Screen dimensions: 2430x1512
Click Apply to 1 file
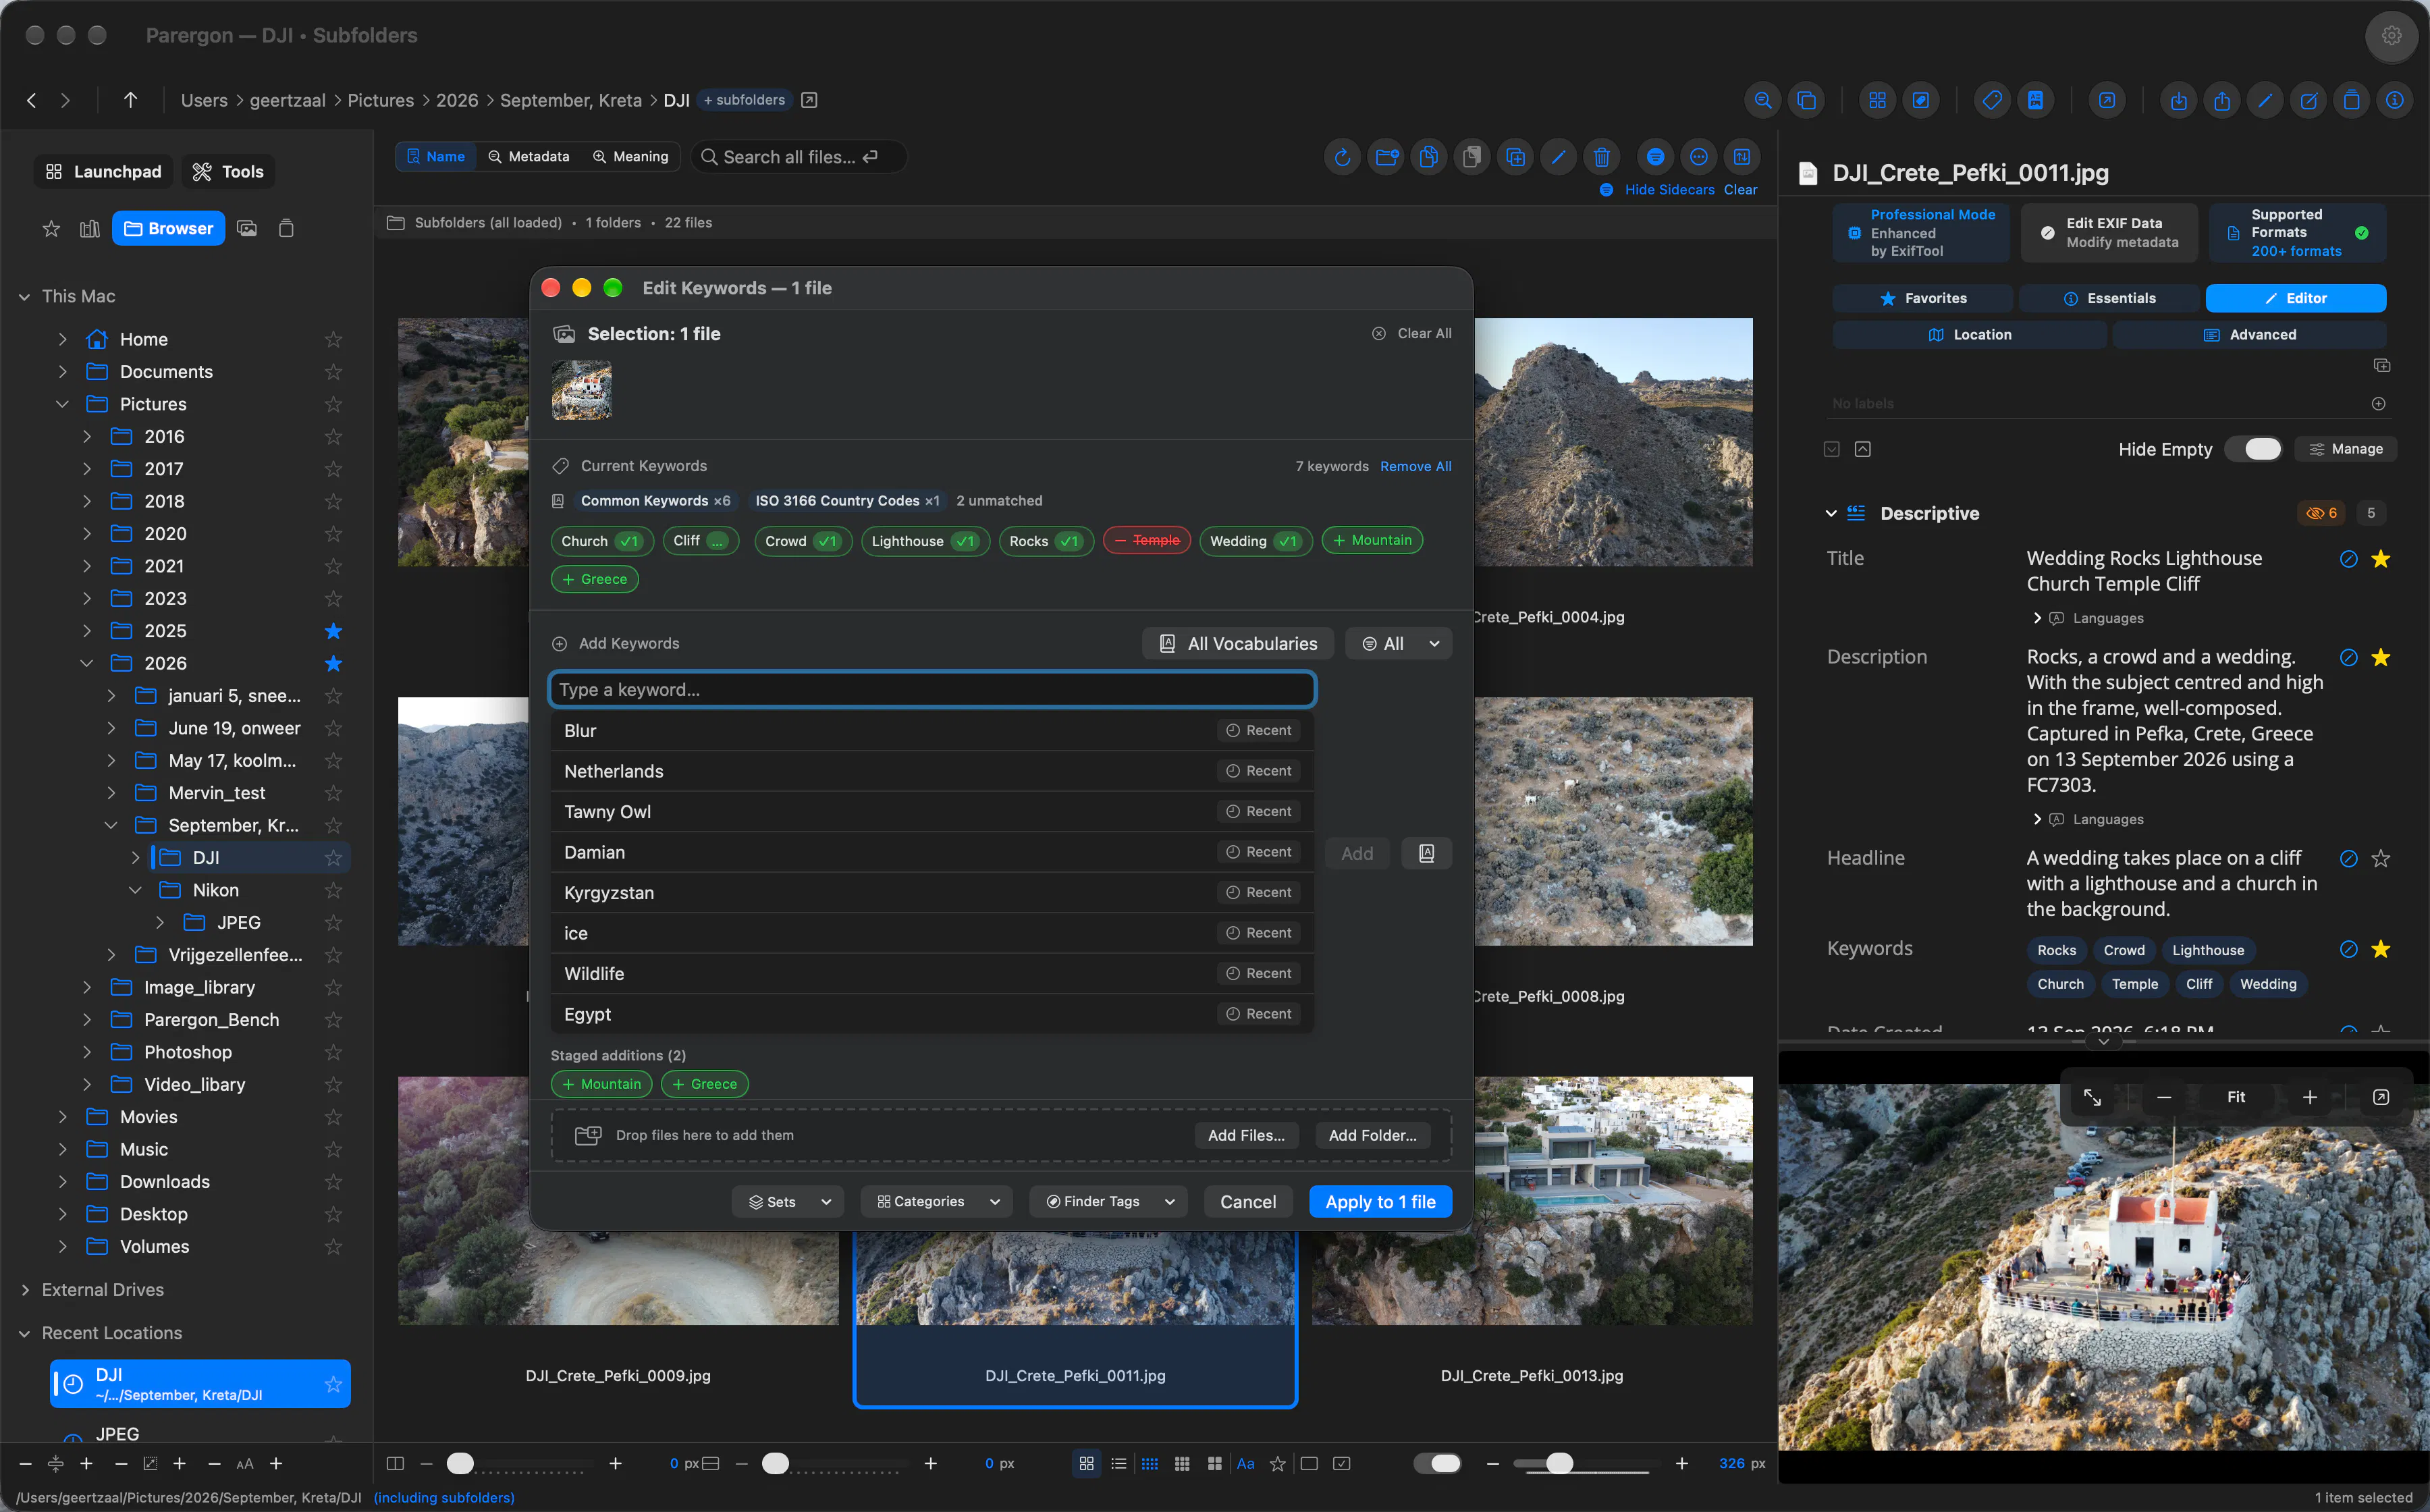(1380, 1201)
